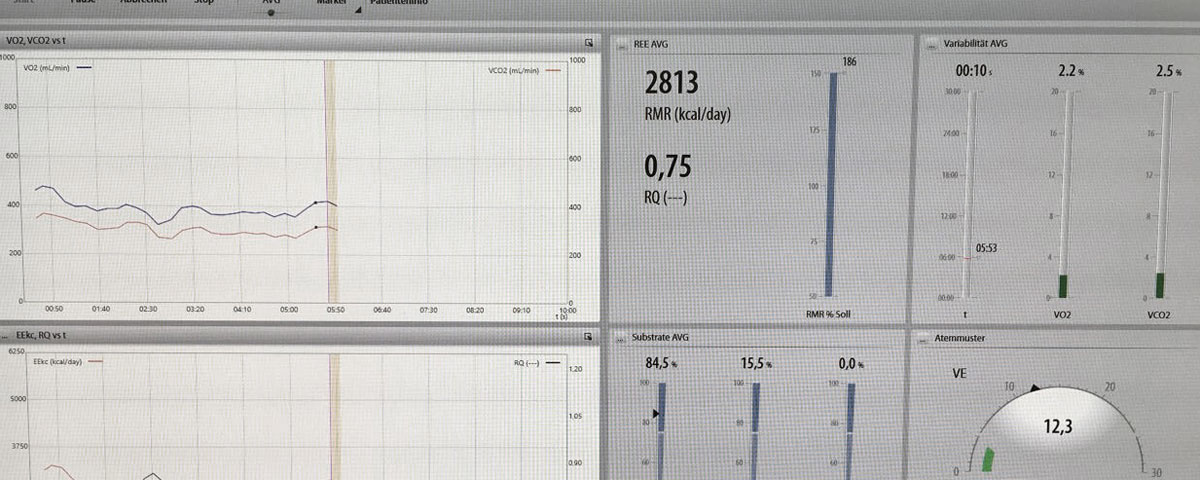Click the 2813 RMR value
1200x480 pixels.
(672, 83)
